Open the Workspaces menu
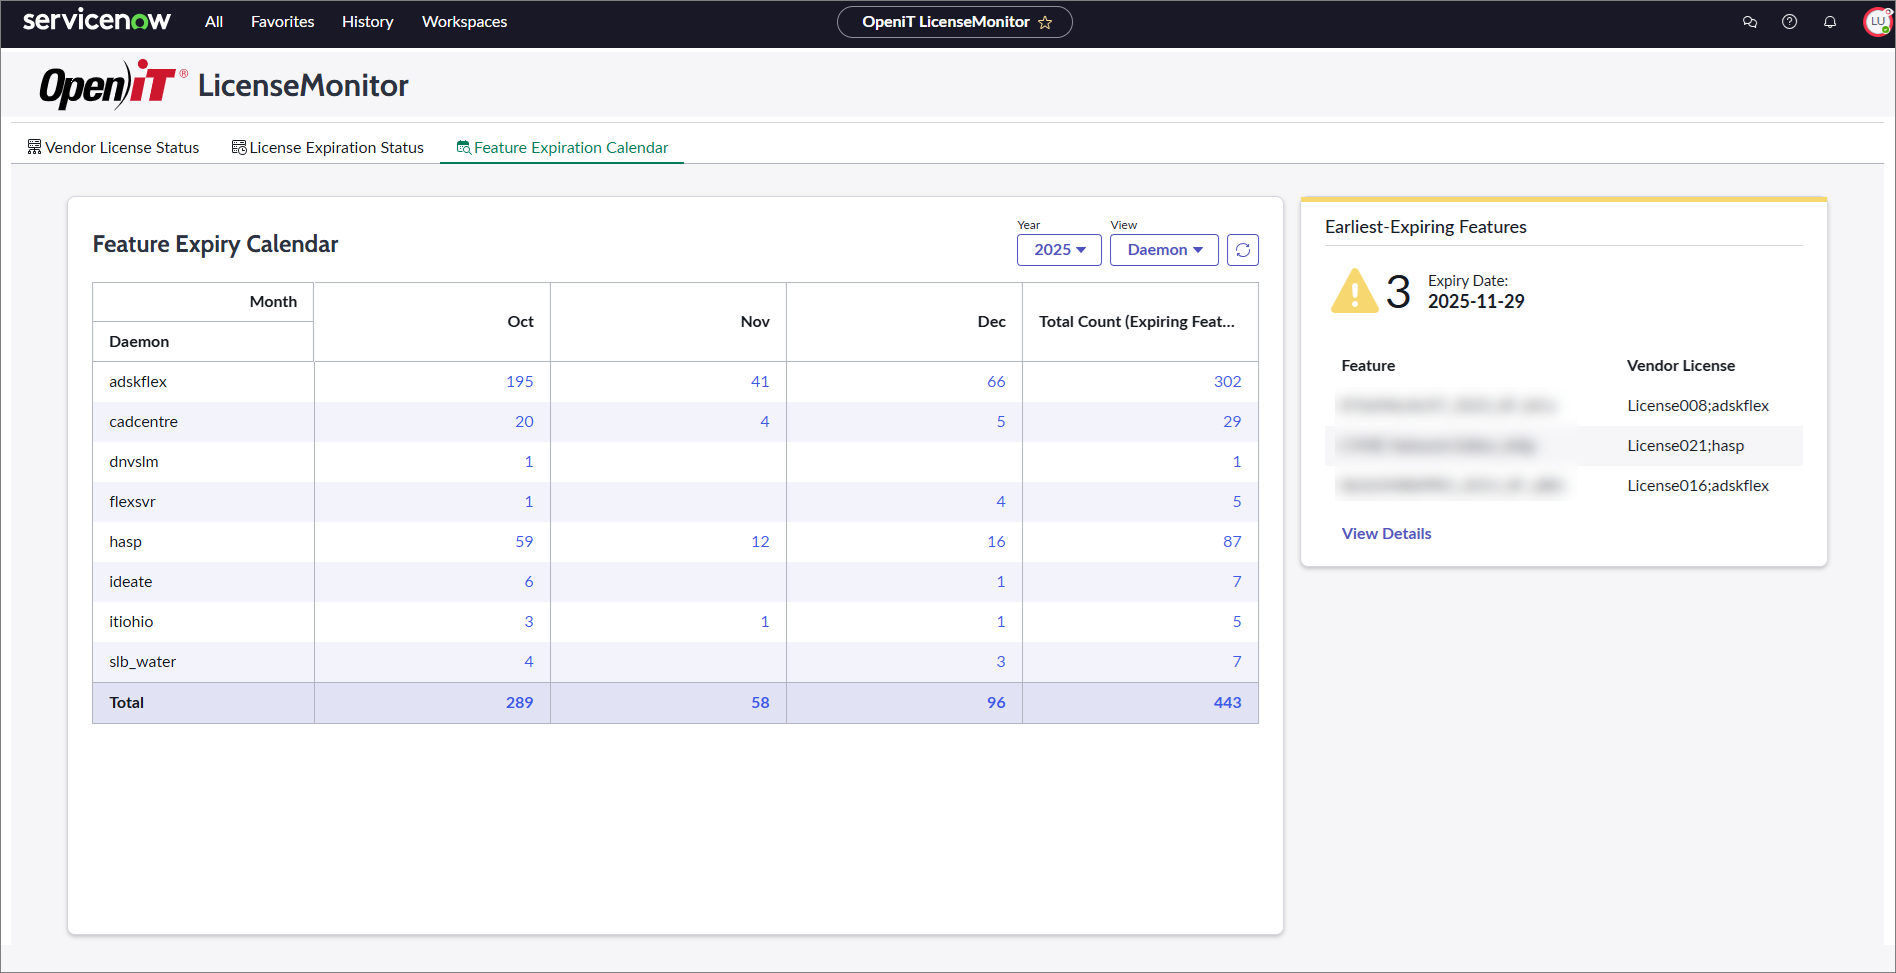 pos(465,22)
